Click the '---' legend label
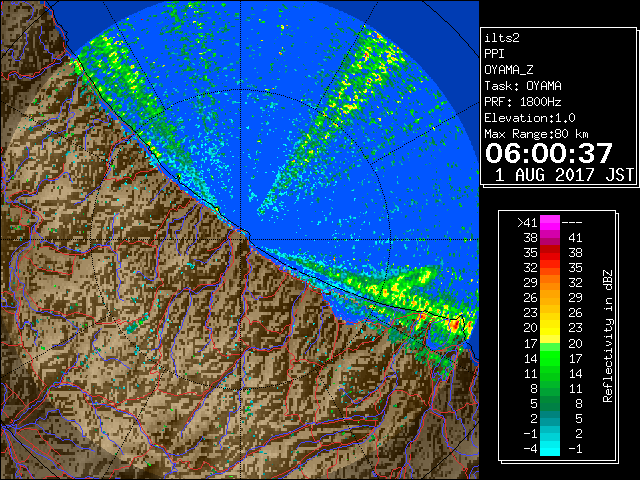640x480 pixels. point(572,223)
